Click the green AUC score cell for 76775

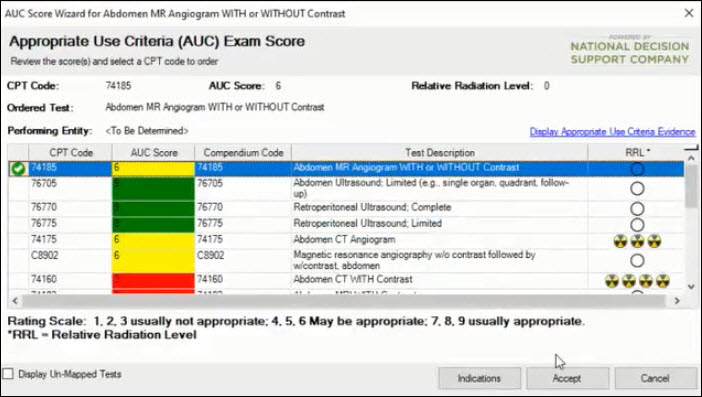[153, 225]
